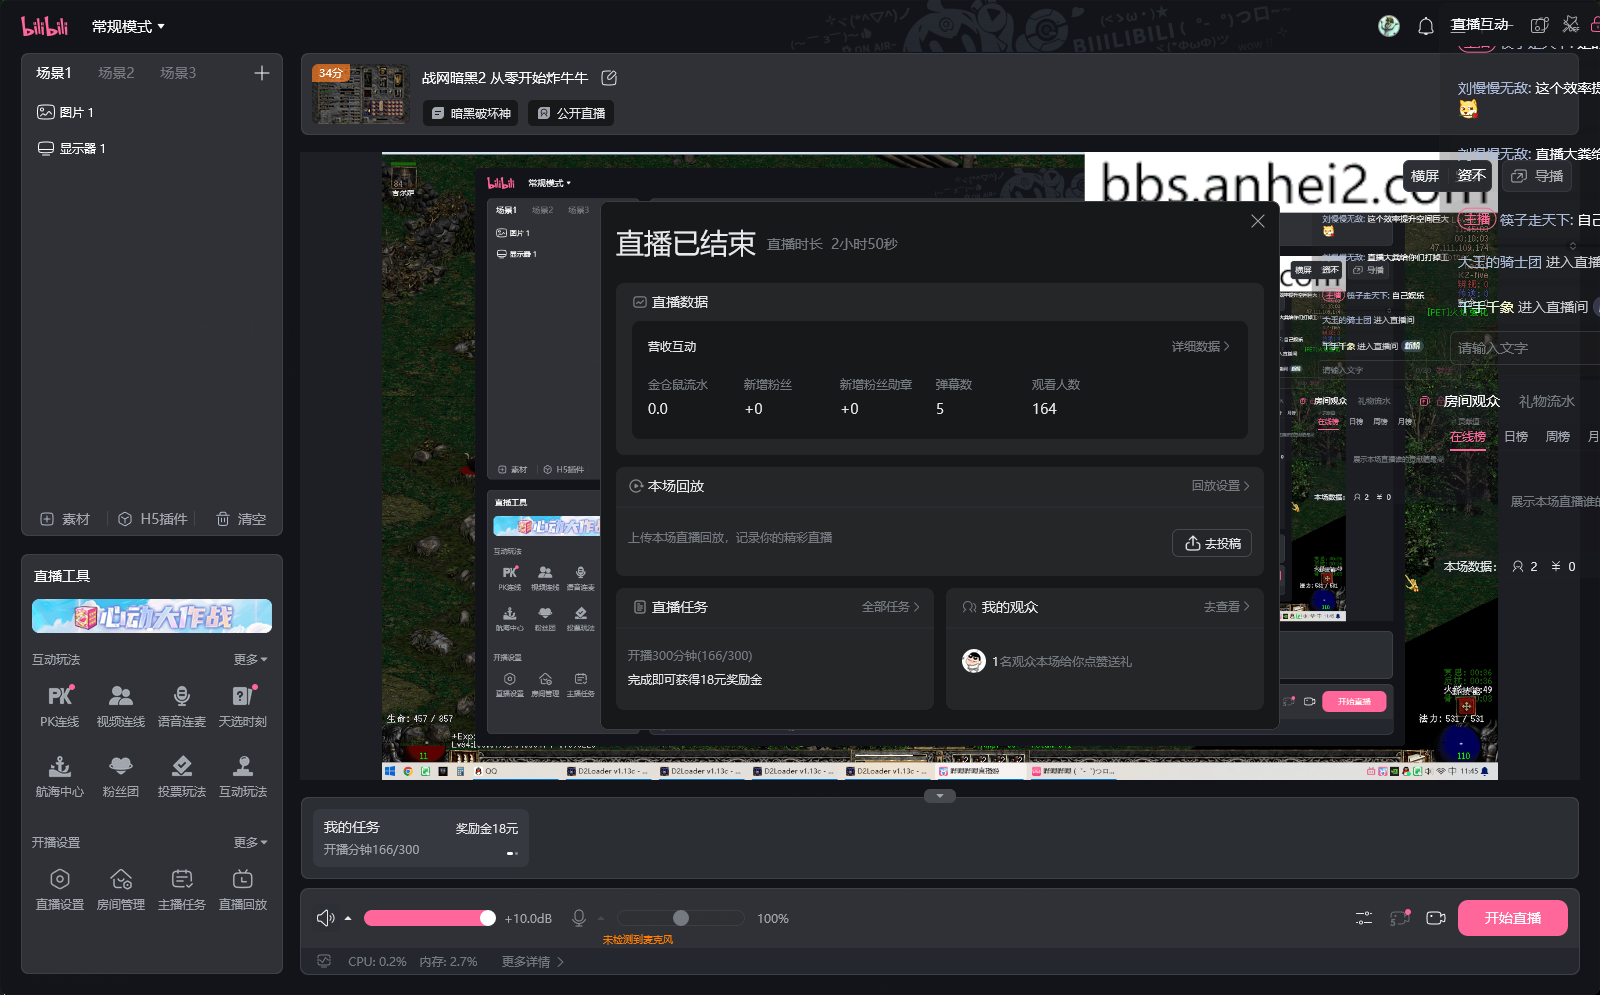The height and width of the screenshot is (995, 1600).
Task: Switch to the 礼物流水 tab
Action: pos(1547,401)
